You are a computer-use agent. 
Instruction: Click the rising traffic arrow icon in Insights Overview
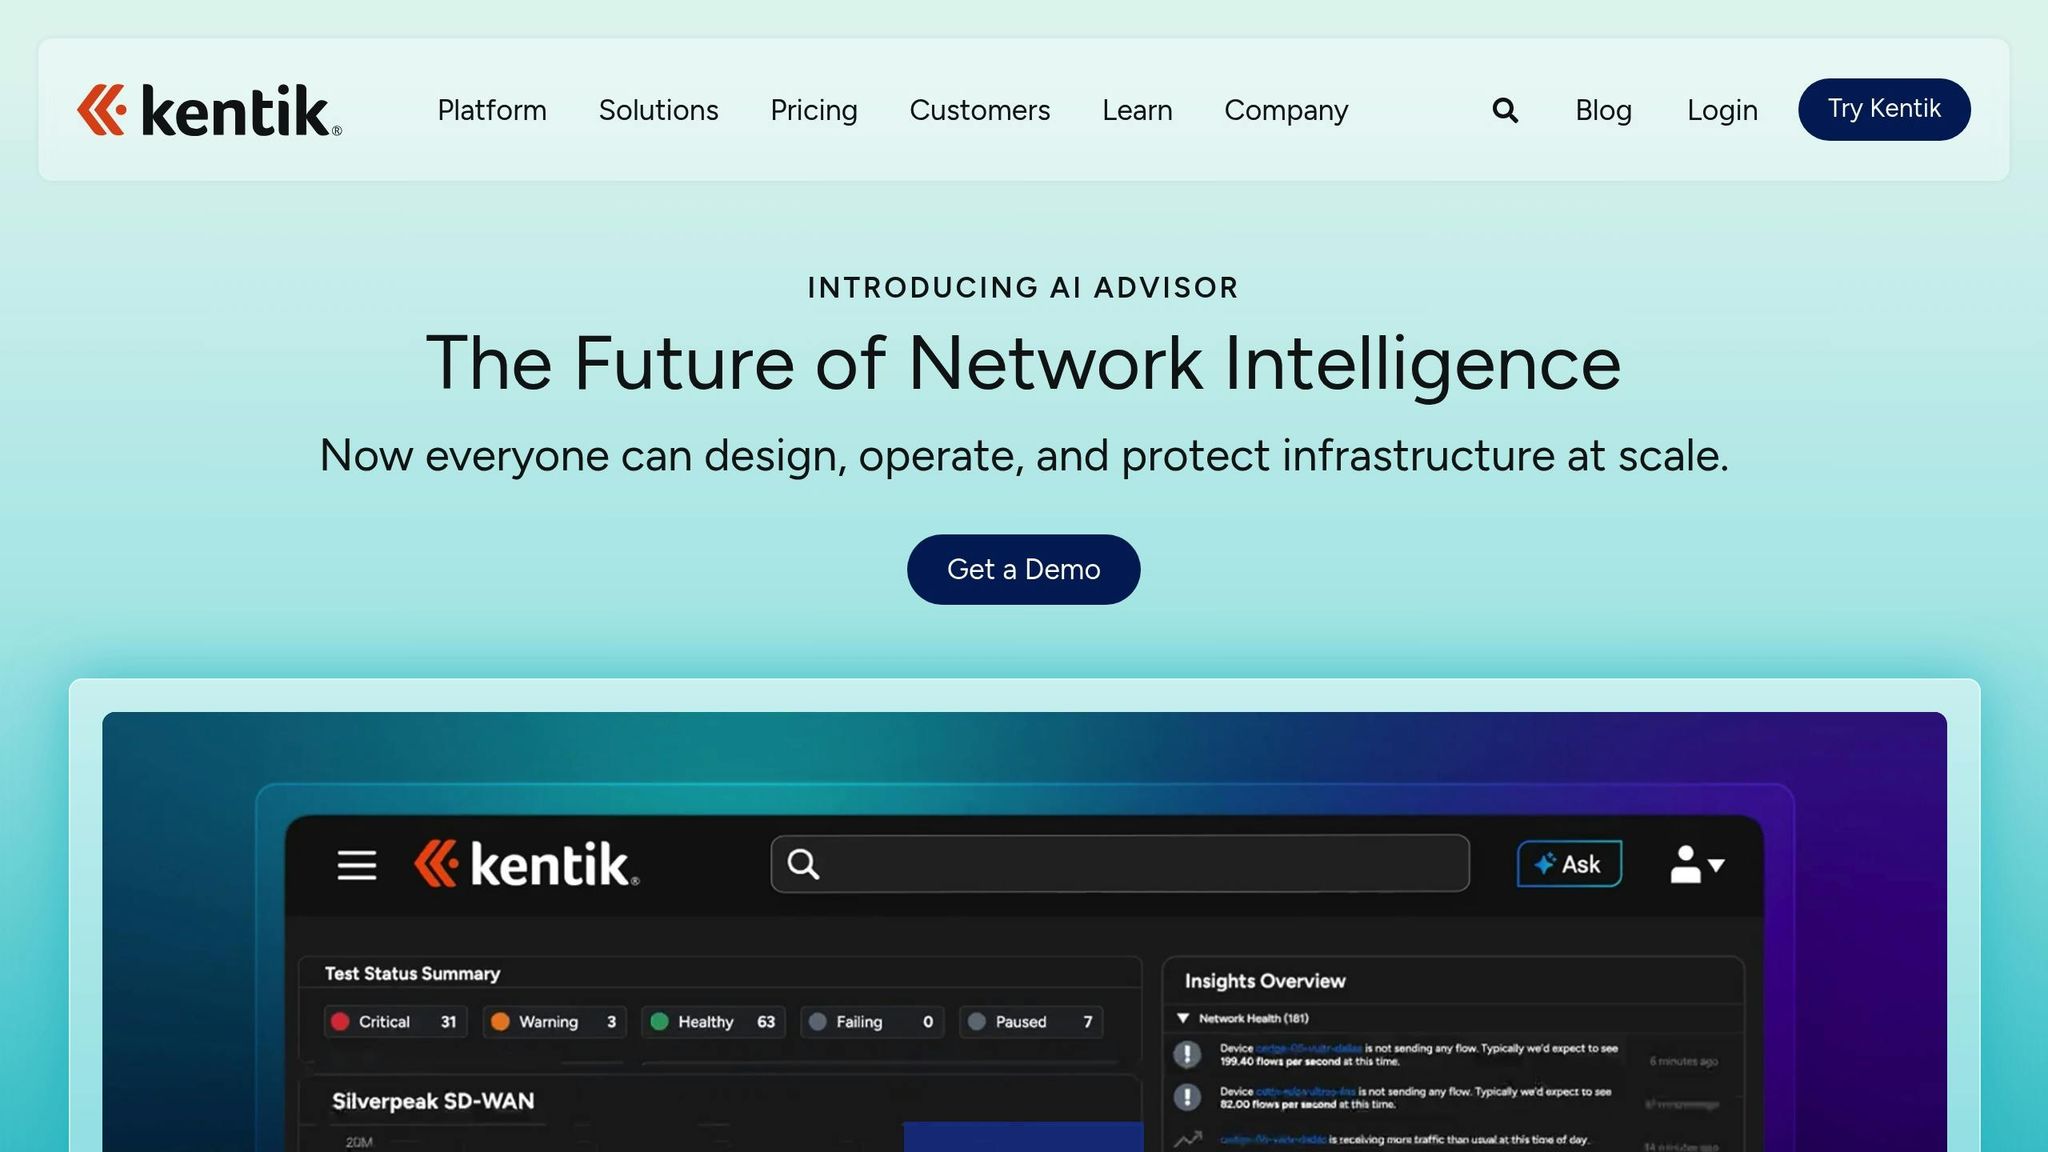1190,1138
